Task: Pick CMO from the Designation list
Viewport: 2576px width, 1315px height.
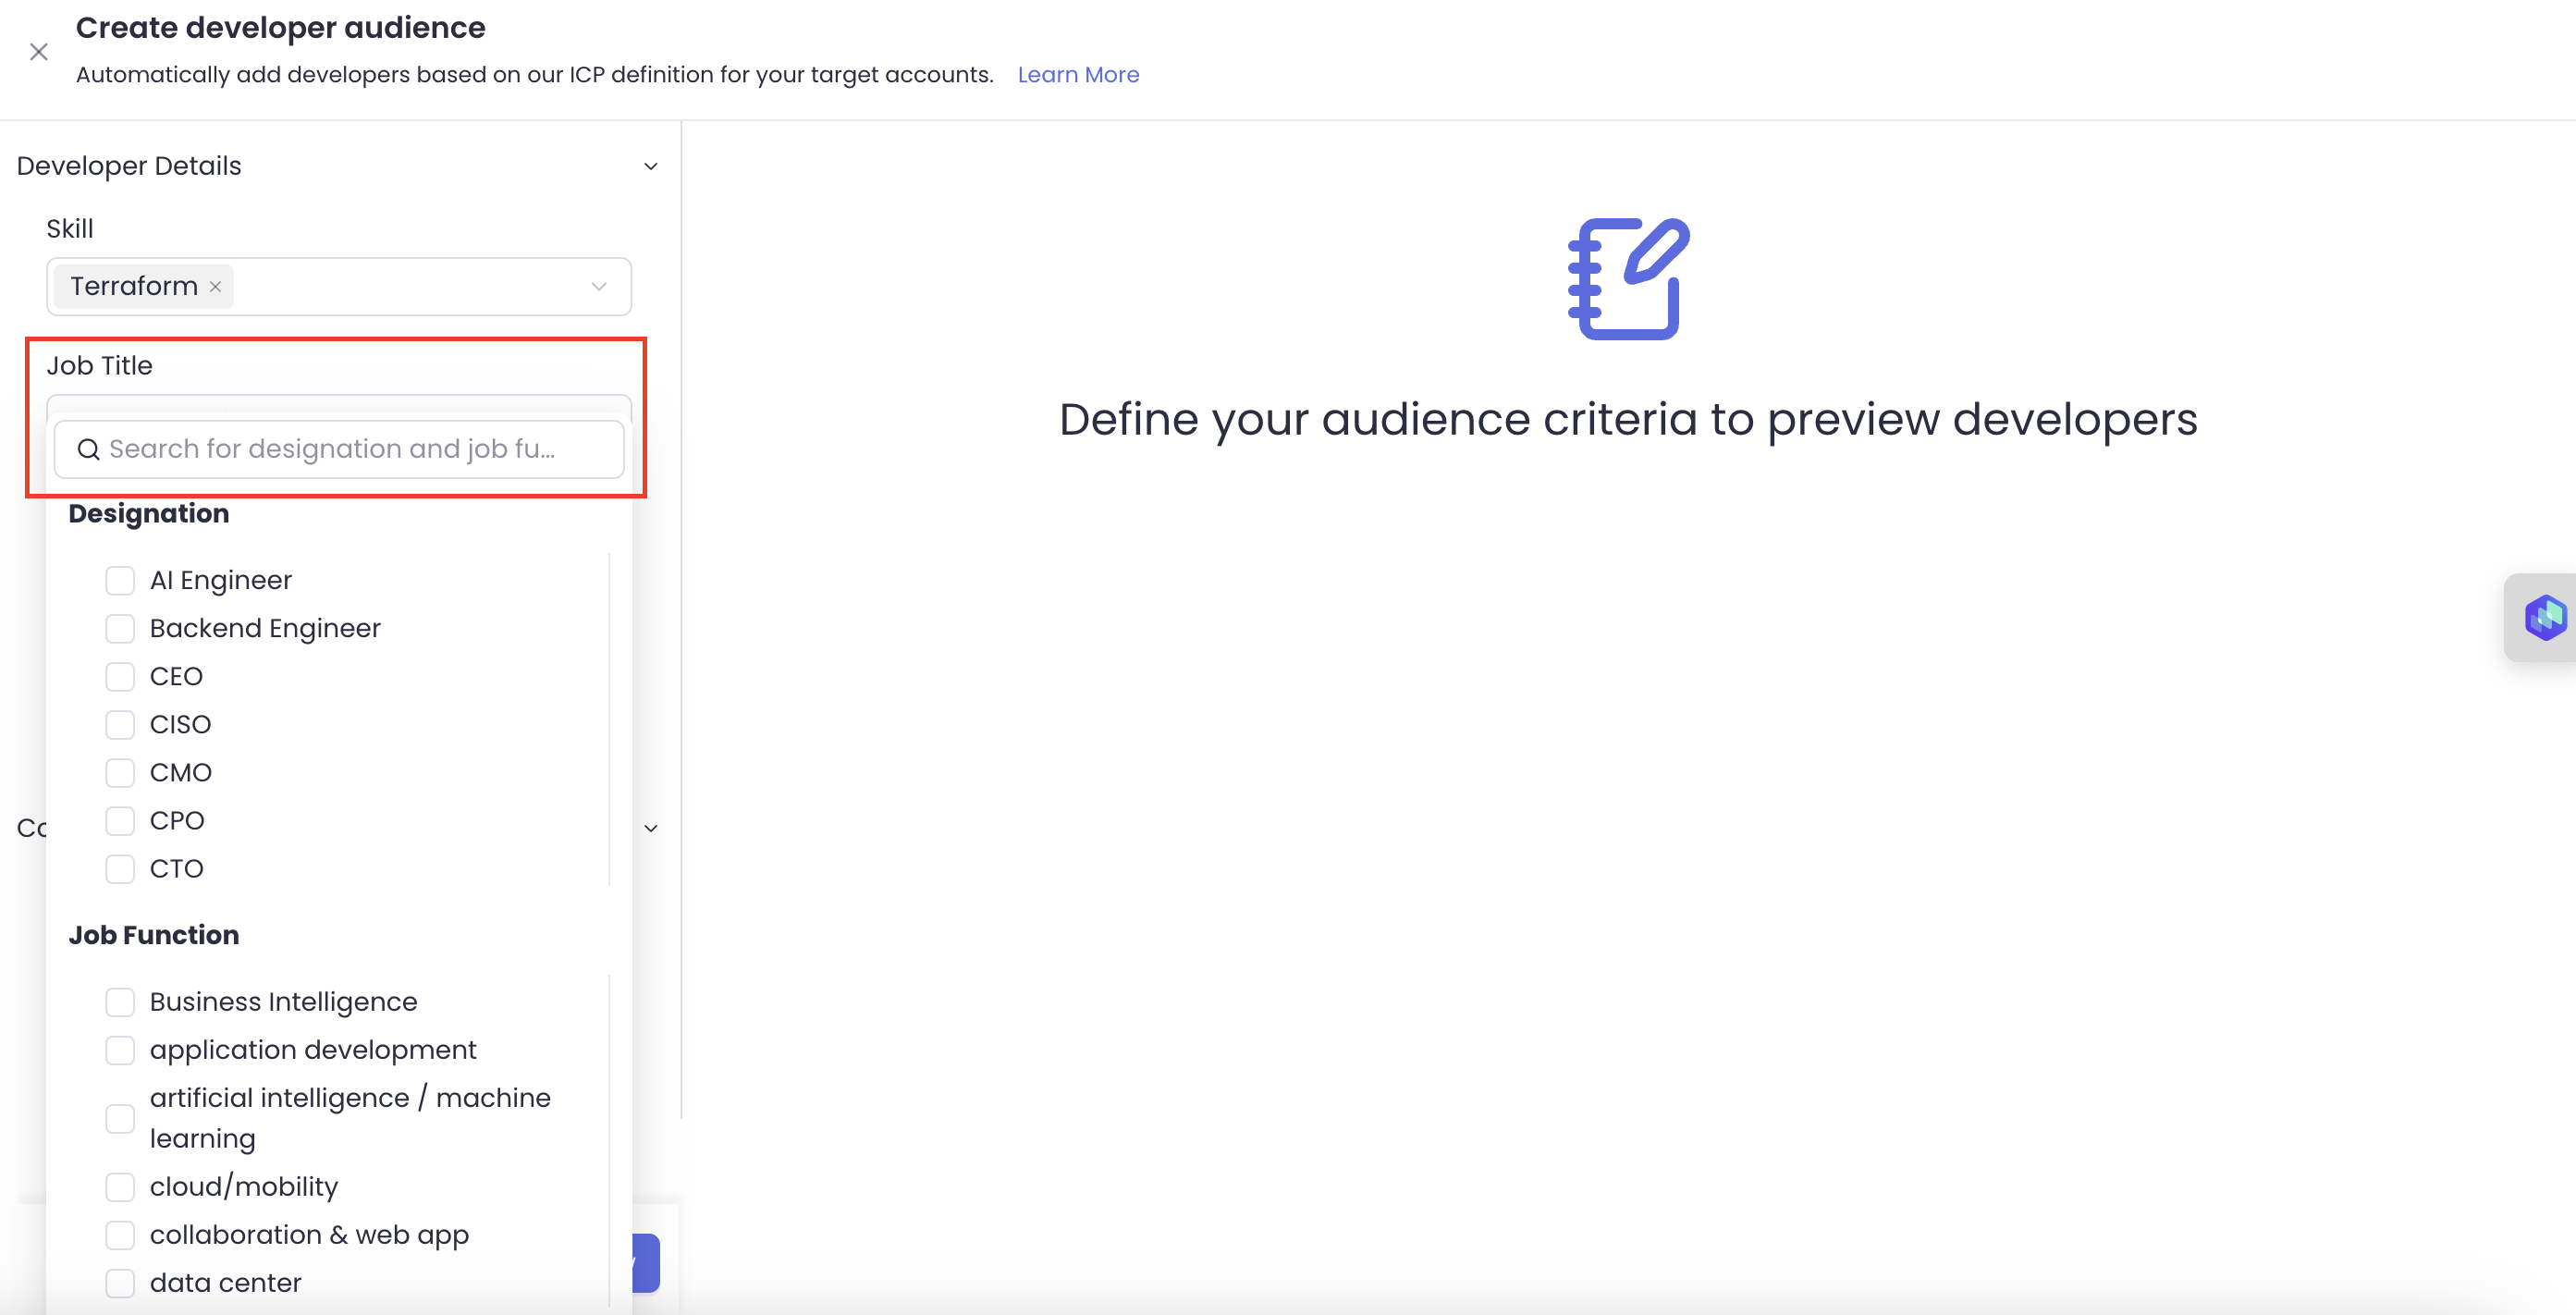Action: coord(120,773)
